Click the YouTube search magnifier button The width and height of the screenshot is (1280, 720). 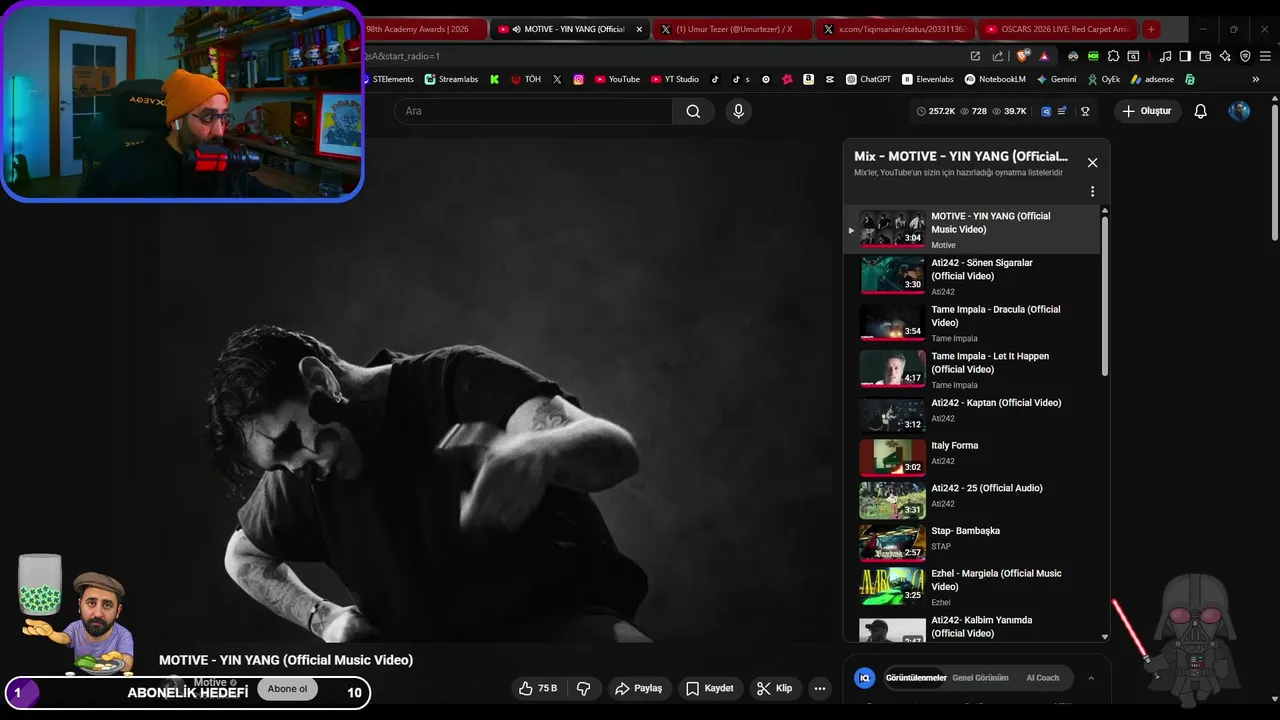693,111
